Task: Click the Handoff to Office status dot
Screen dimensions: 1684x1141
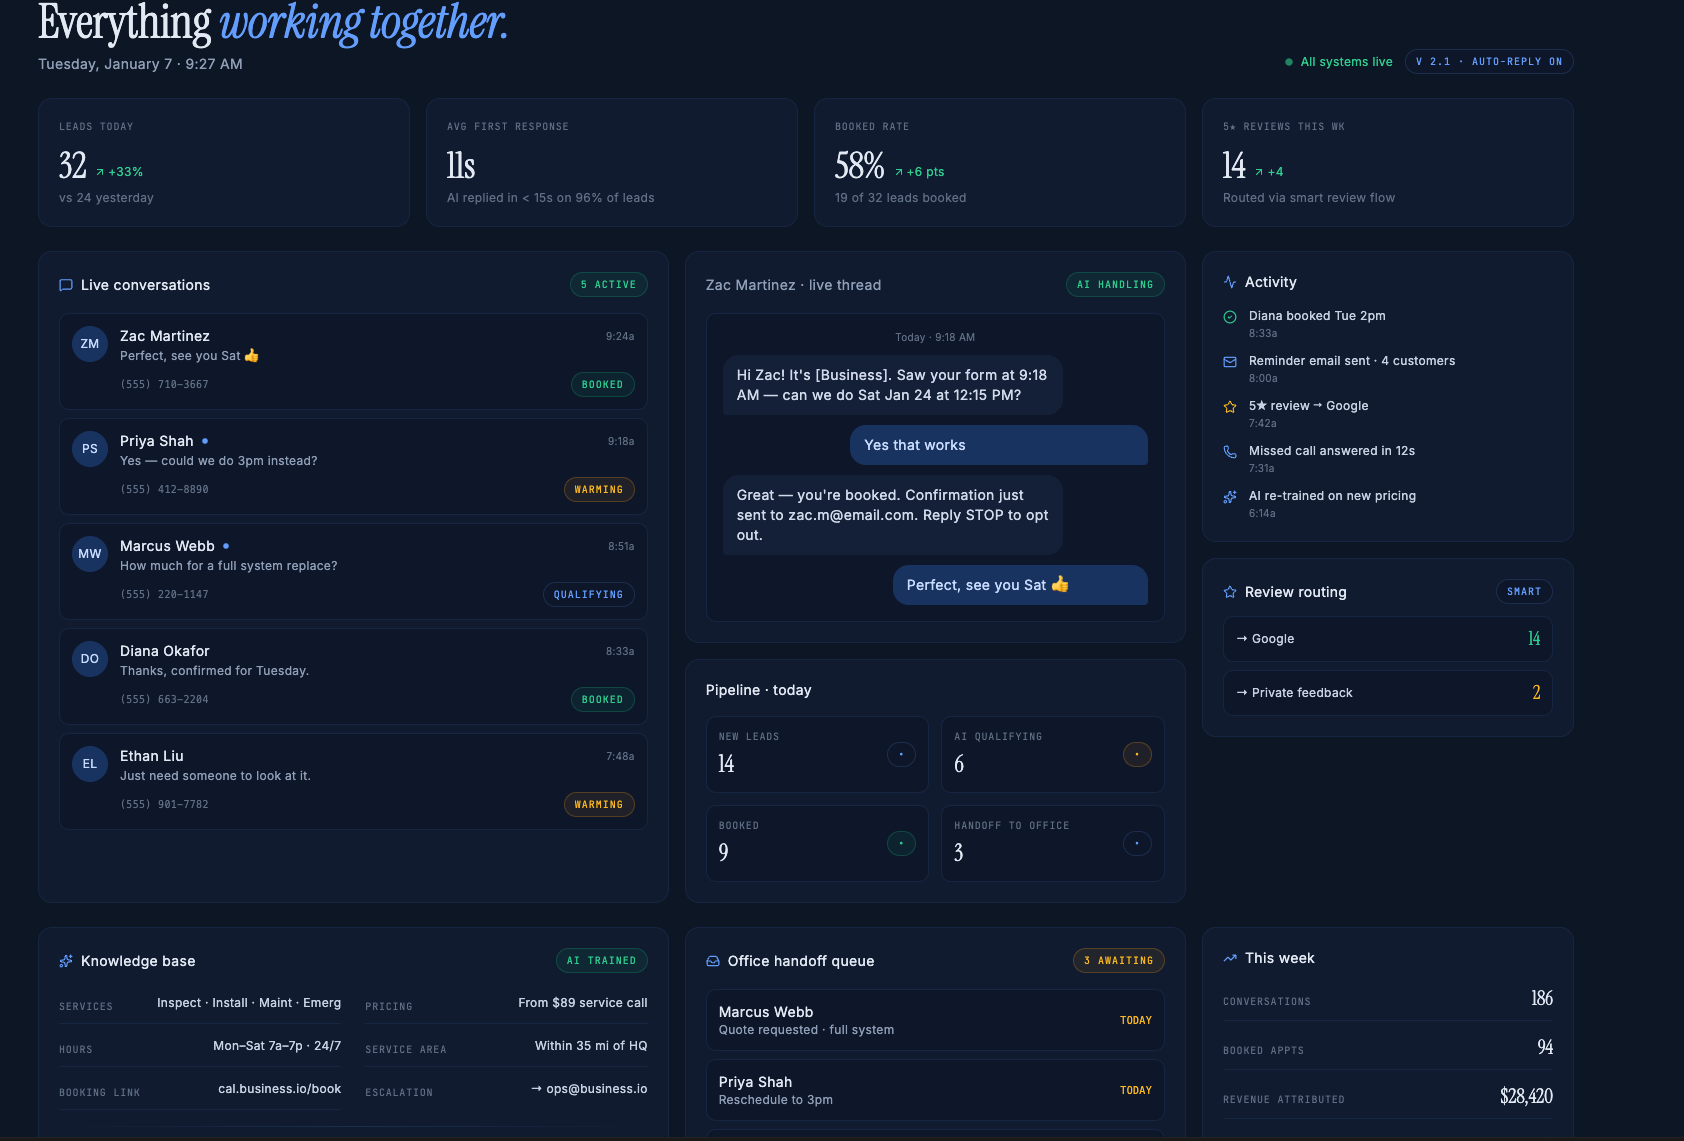Action: (x=1137, y=843)
